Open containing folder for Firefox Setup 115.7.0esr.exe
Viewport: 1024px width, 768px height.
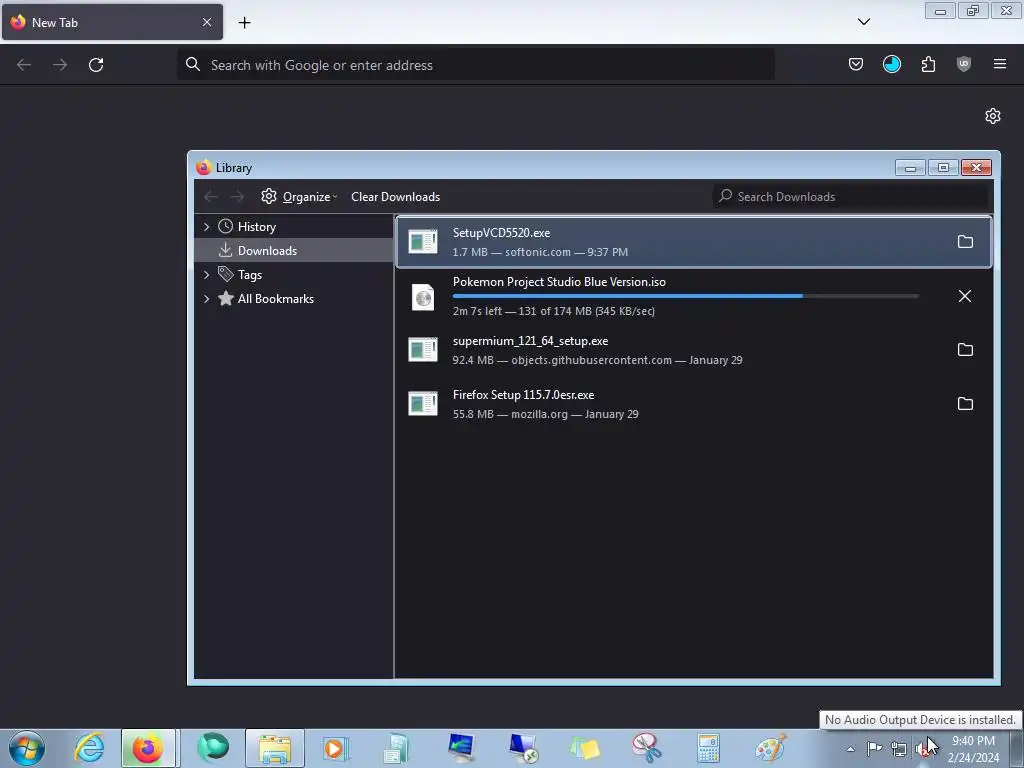click(965, 404)
